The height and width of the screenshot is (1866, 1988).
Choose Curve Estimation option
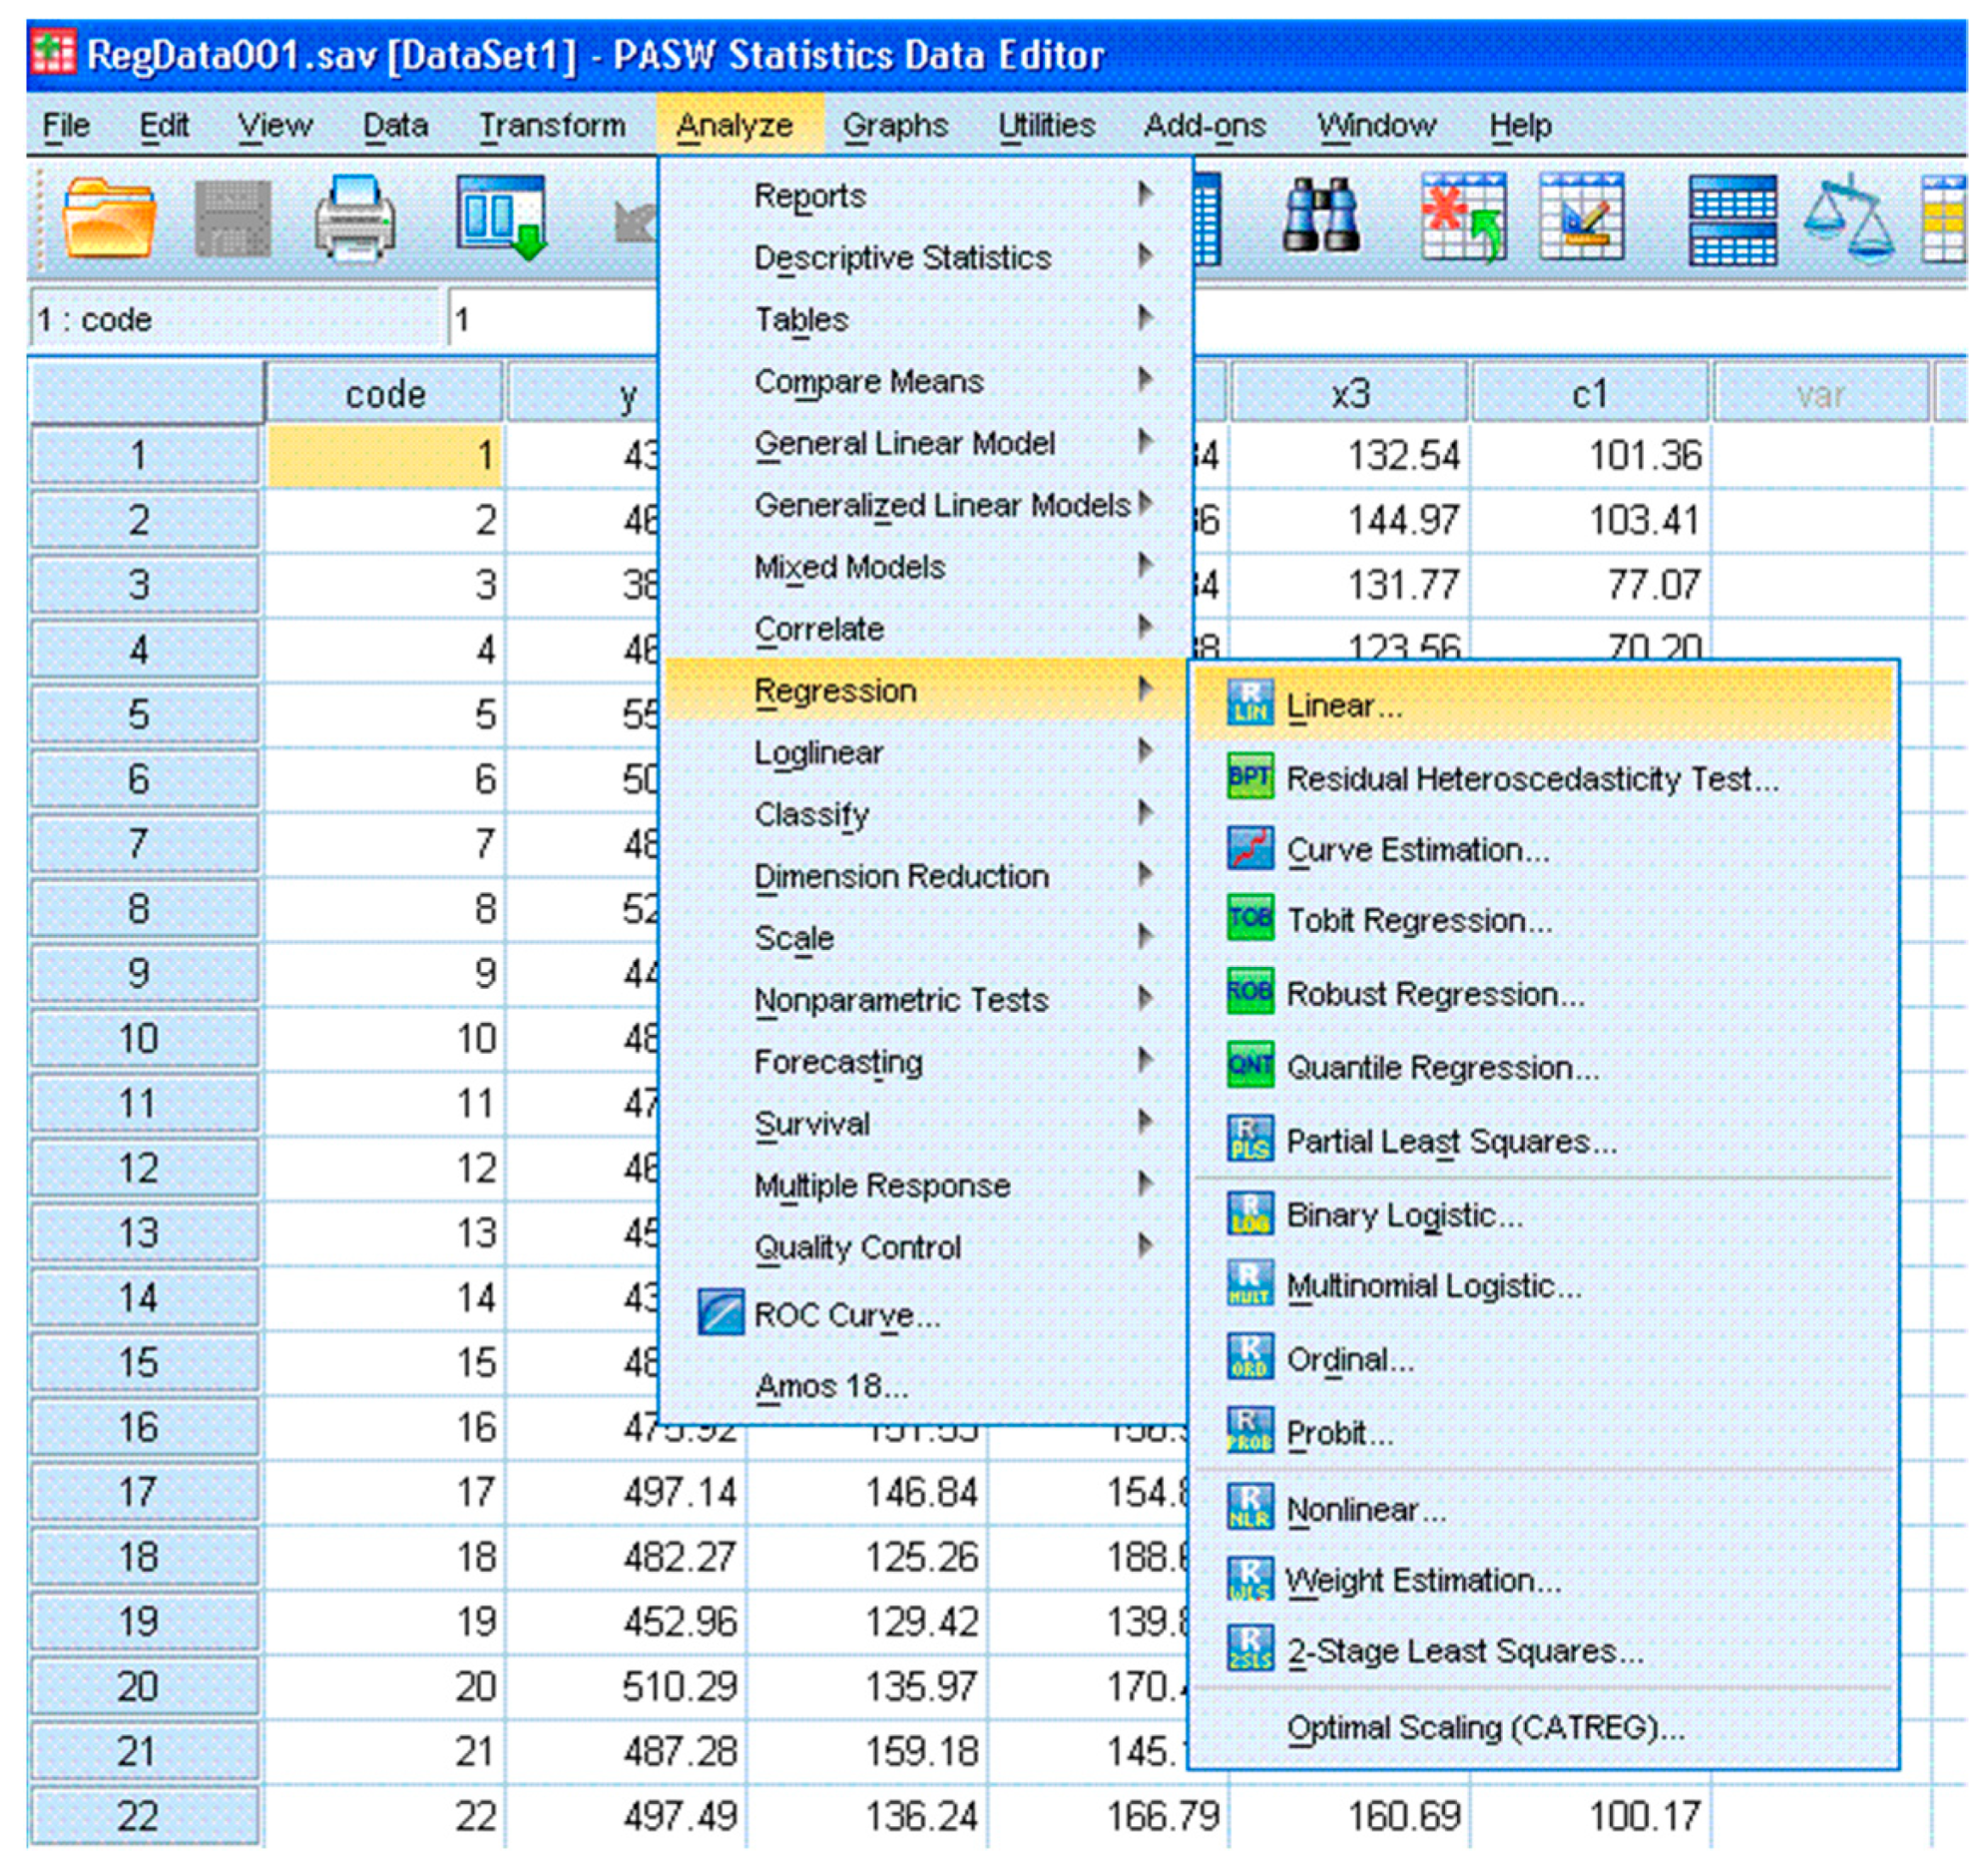pyautogui.click(x=1417, y=850)
